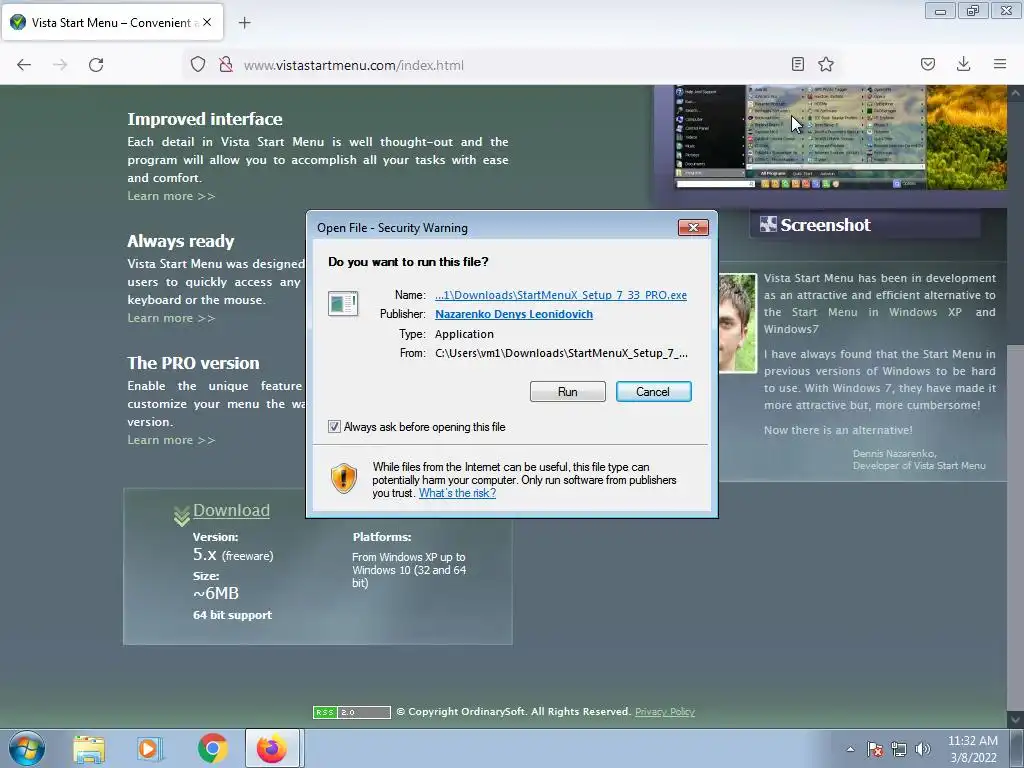The height and width of the screenshot is (768, 1024).
Task: Click the Improved interface heading
Action: pyautogui.click(x=205, y=120)
